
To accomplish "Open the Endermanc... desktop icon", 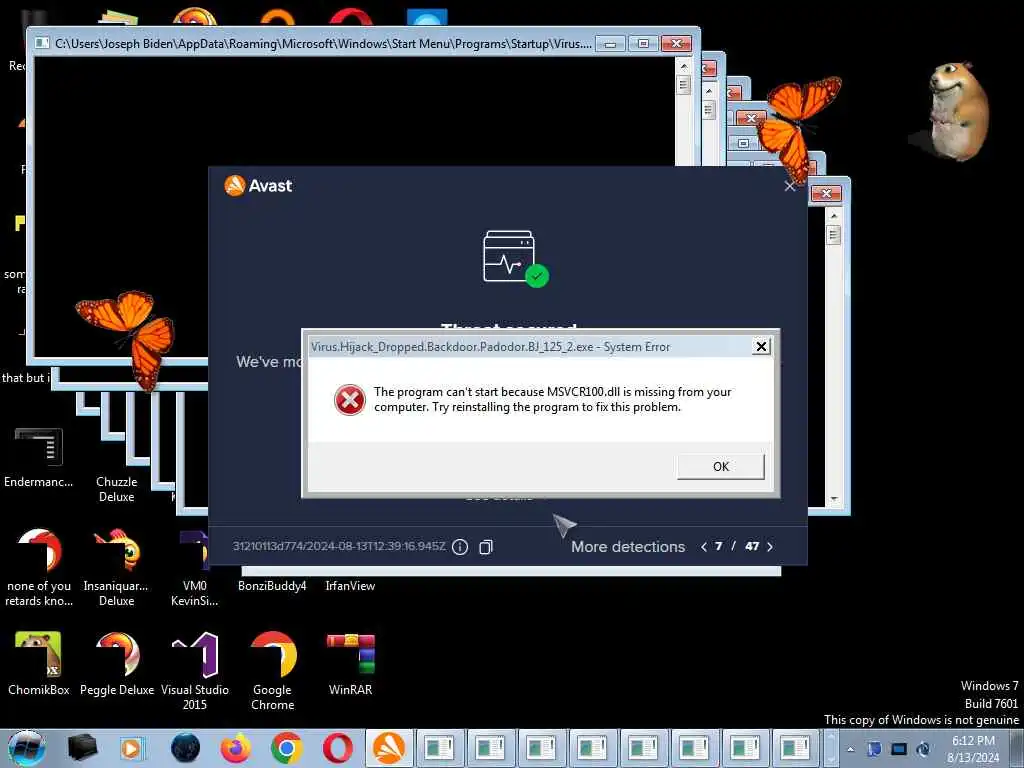I will 38,457.
